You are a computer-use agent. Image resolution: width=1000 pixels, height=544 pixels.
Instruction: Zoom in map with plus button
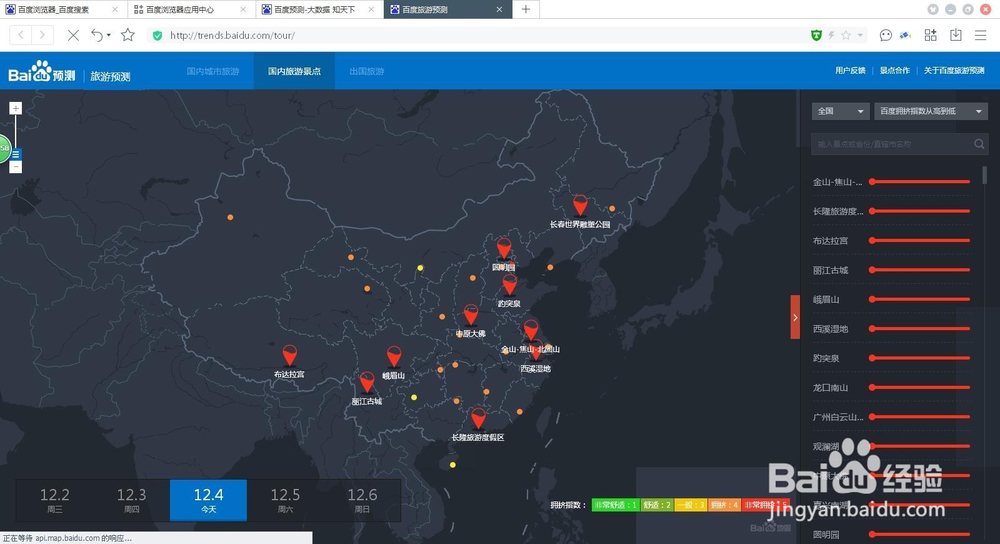16,108
